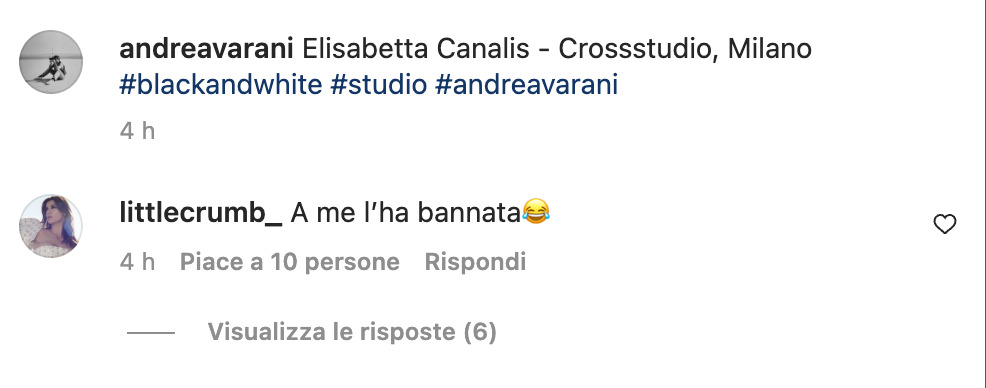The height and width of the screenshot is (388, 986).
Task: Click the A me l'ha bannata comment text
Action: tap(406, 214)
